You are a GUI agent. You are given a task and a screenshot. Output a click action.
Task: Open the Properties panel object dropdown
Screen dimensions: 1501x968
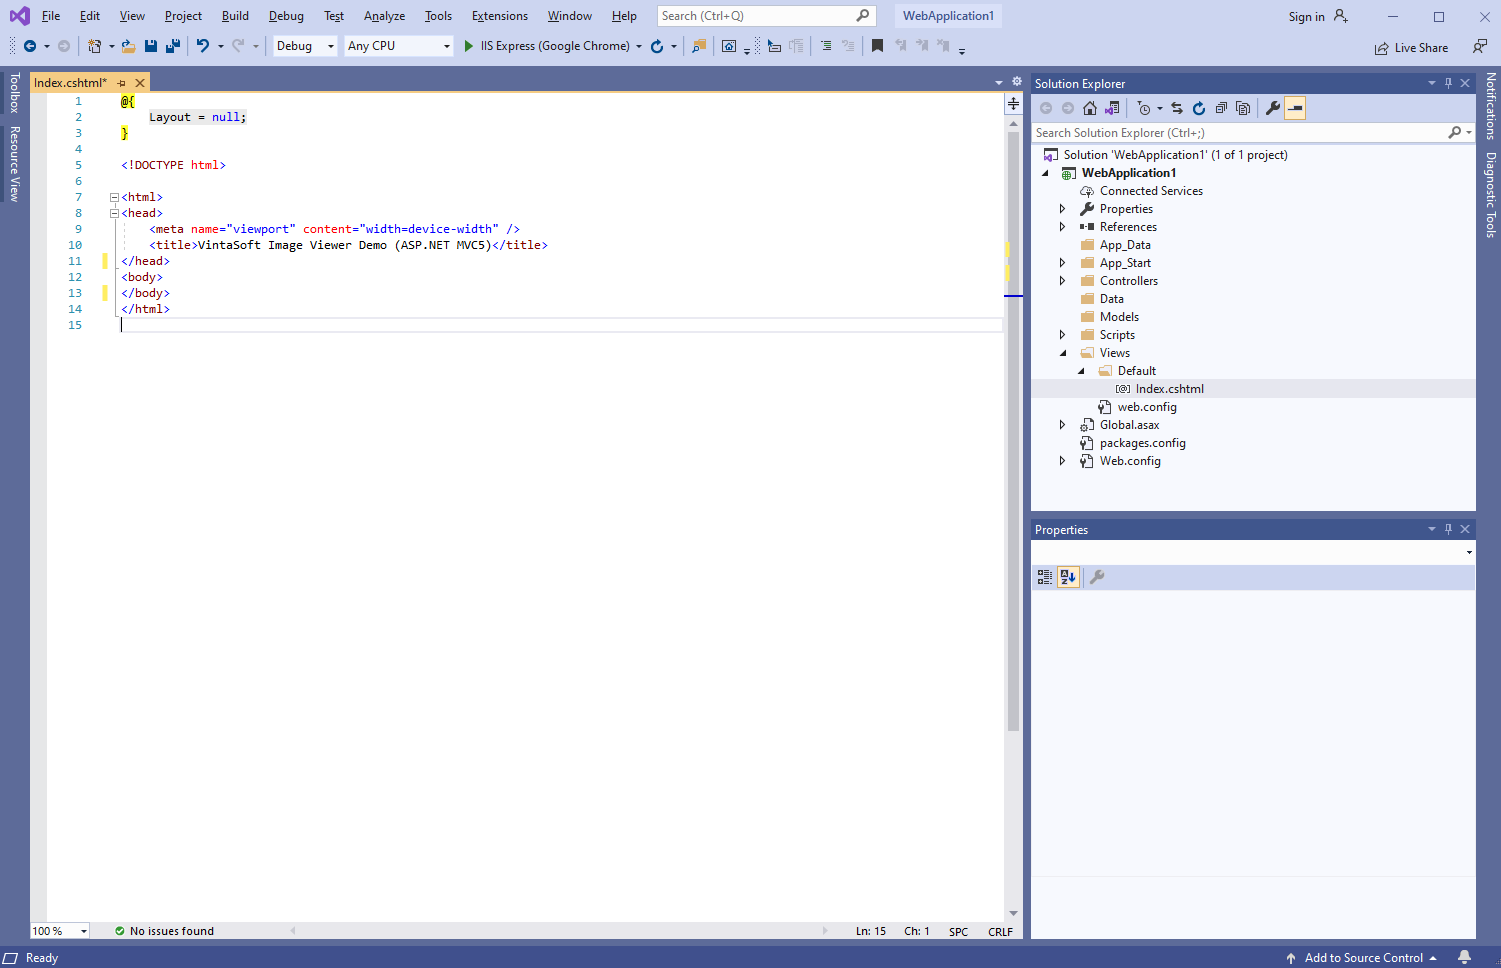1469,552
